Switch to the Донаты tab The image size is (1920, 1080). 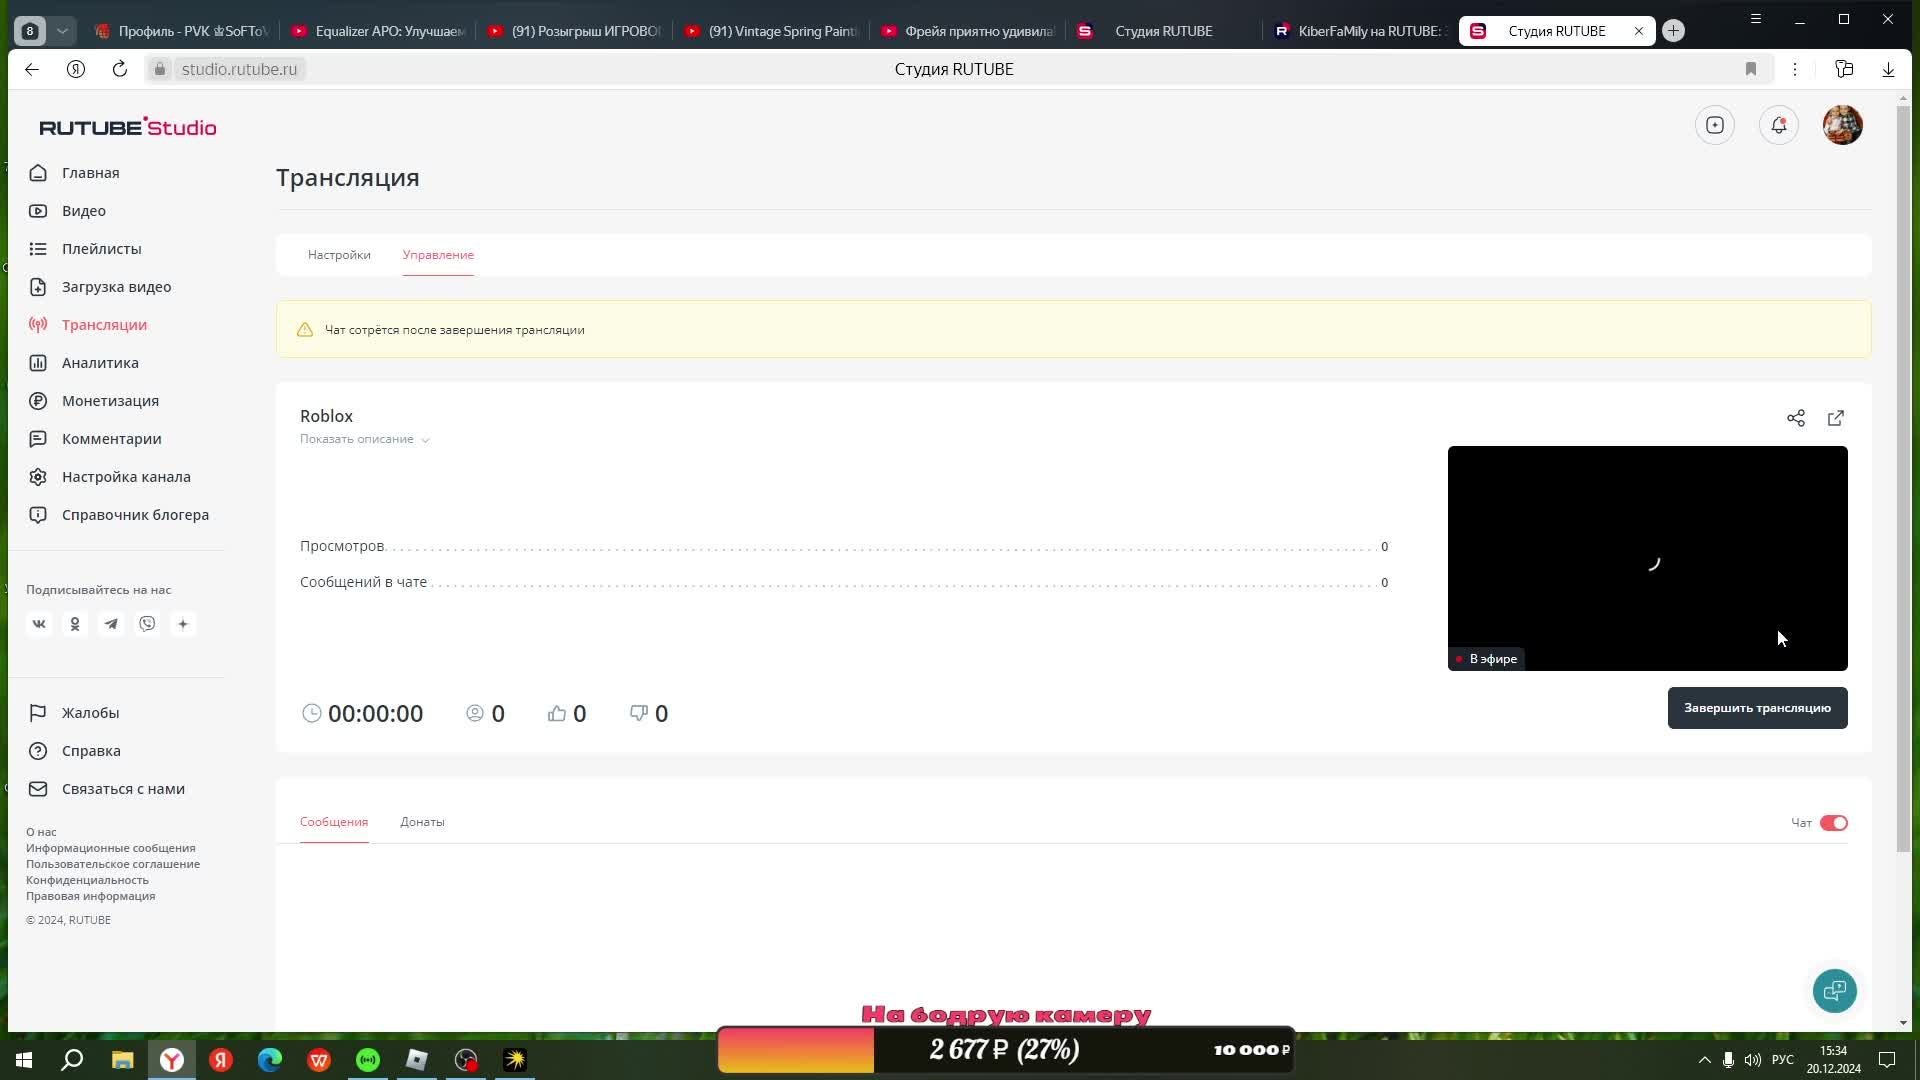tap(422, 822)
